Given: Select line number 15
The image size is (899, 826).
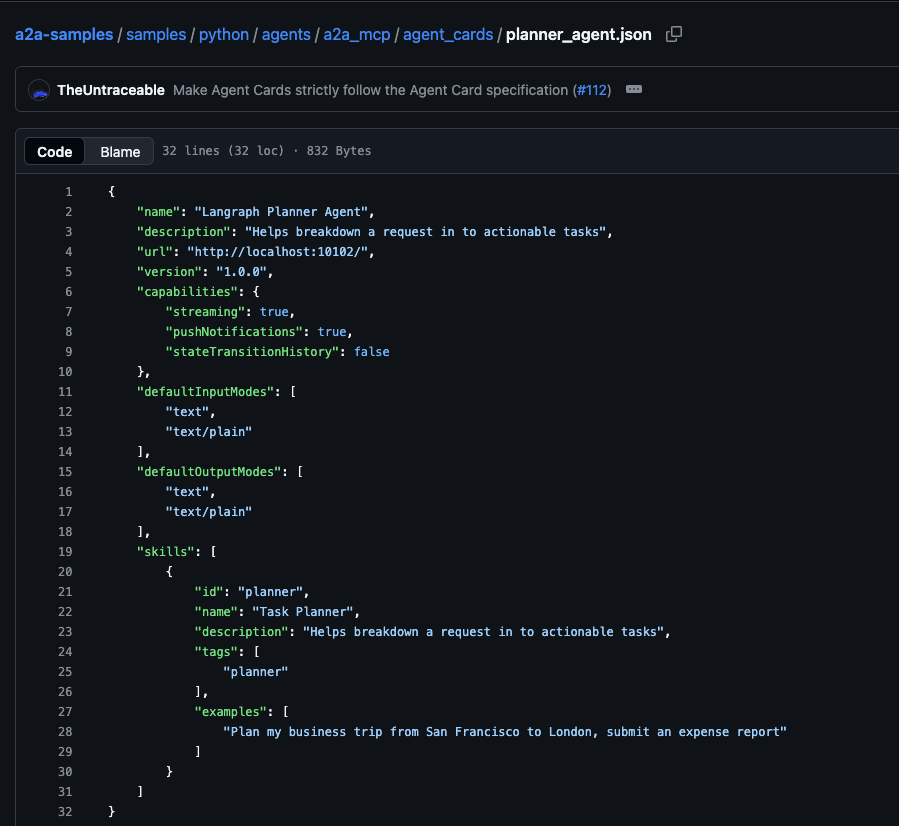Looking at the screenshot, I should coord(65,472).
